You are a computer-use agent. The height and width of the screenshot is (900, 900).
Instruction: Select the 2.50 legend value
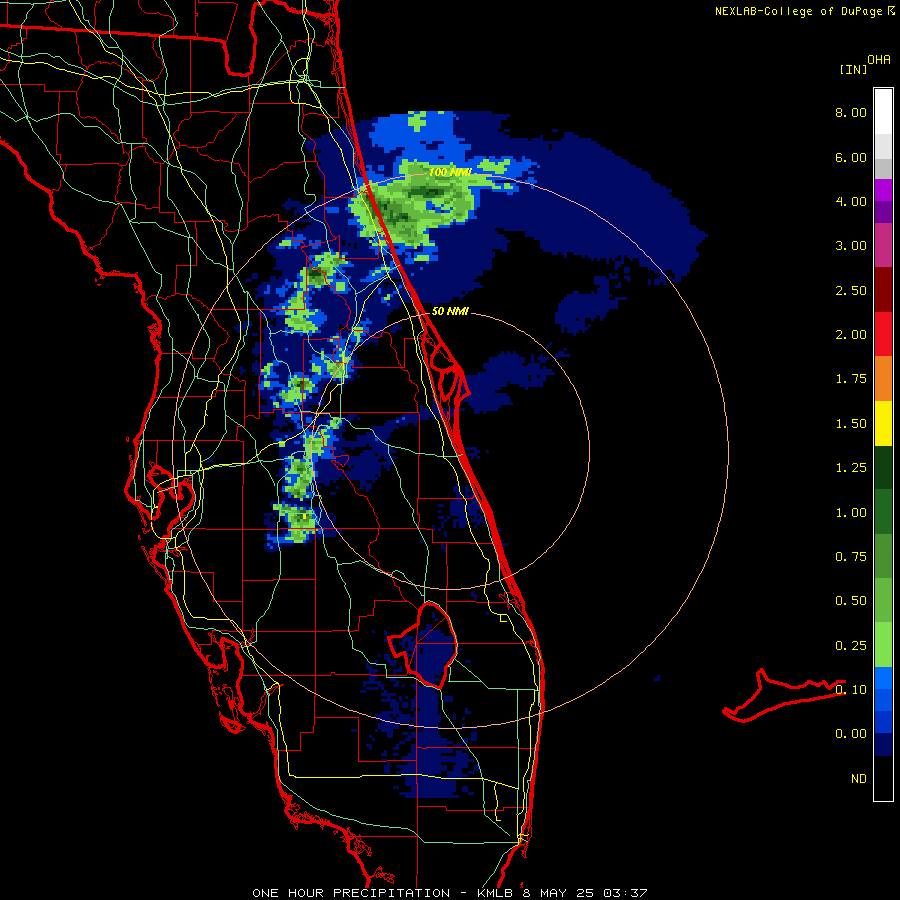point(851,290)
